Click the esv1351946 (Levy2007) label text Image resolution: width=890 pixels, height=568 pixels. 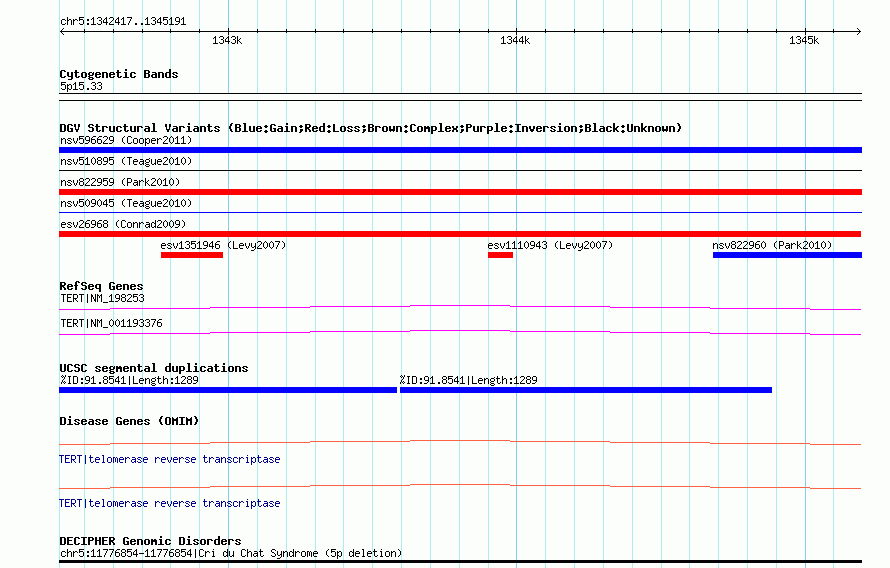coord(223,245)
